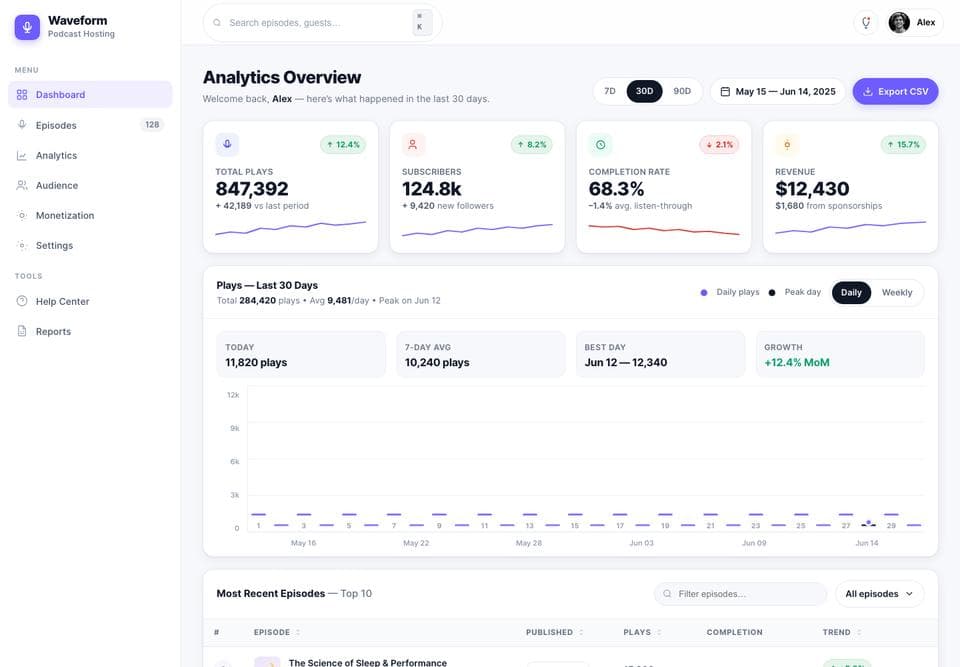Click the Analytics chart icon in sidebar
Image resolution: width=960 pixels, height=667 pixels.
click(22, 156)
